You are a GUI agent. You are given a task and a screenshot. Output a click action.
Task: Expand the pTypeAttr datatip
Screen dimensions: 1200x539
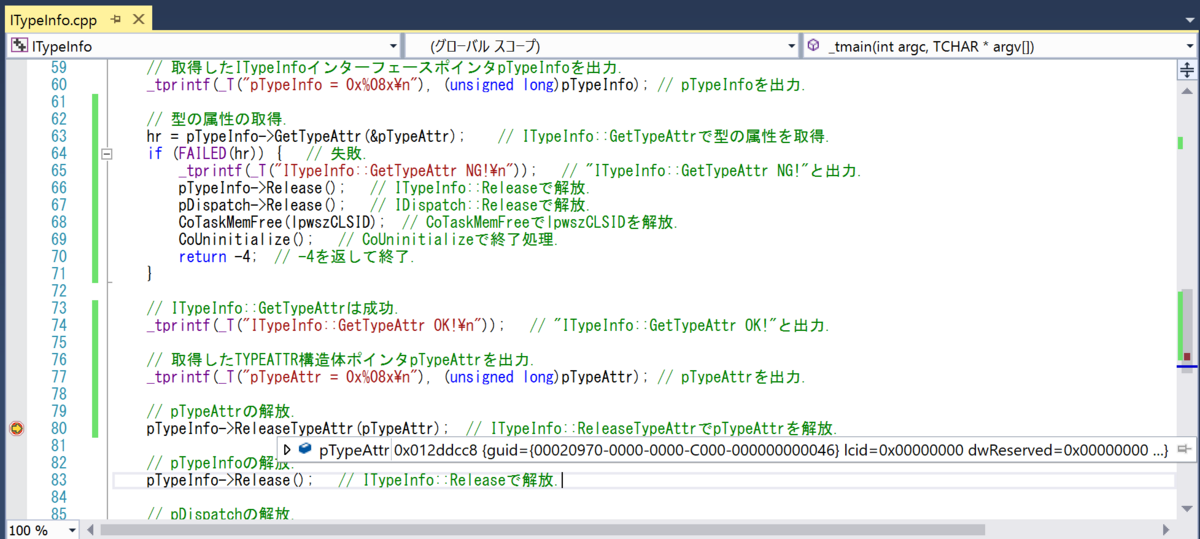[x=287, y=451]
